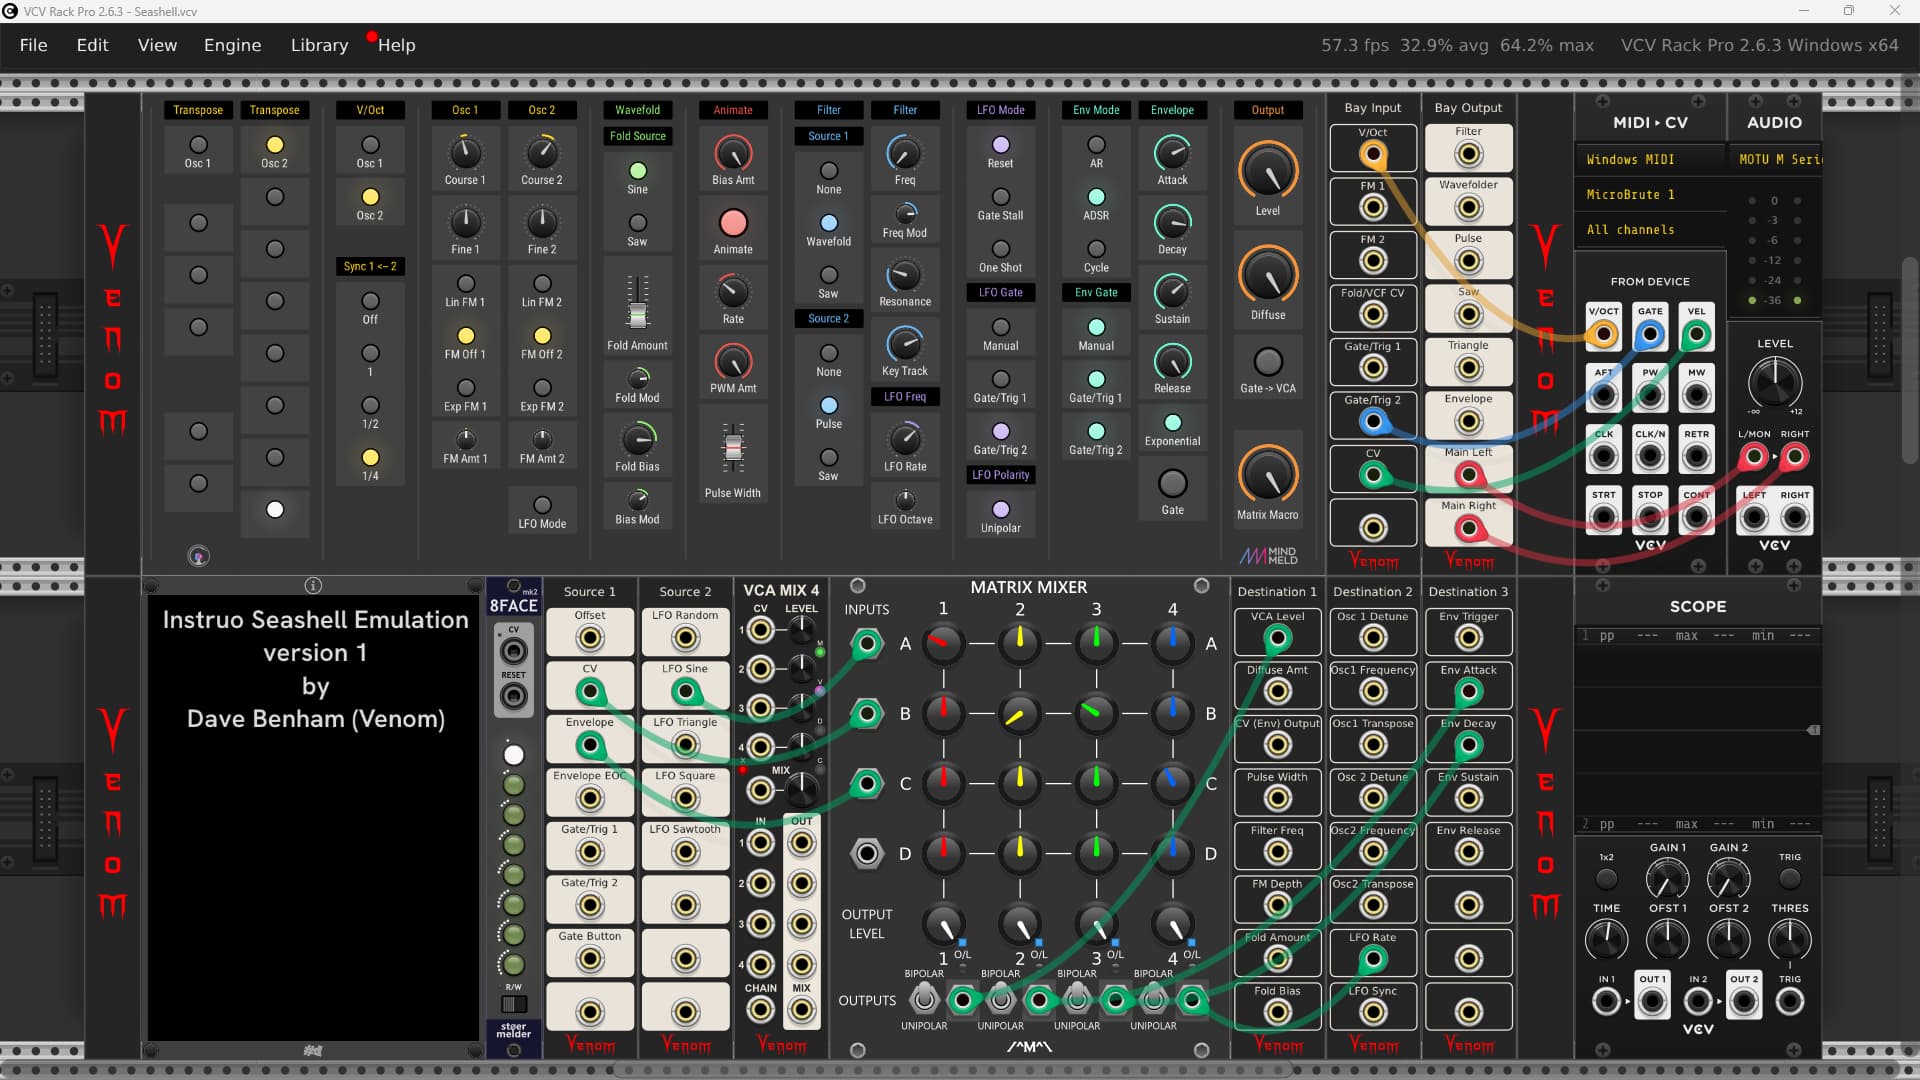Toggle Matrix Mixer output 1 BIPOLAR switch
Screen dimensions: 1920x1080
(924, 998)
